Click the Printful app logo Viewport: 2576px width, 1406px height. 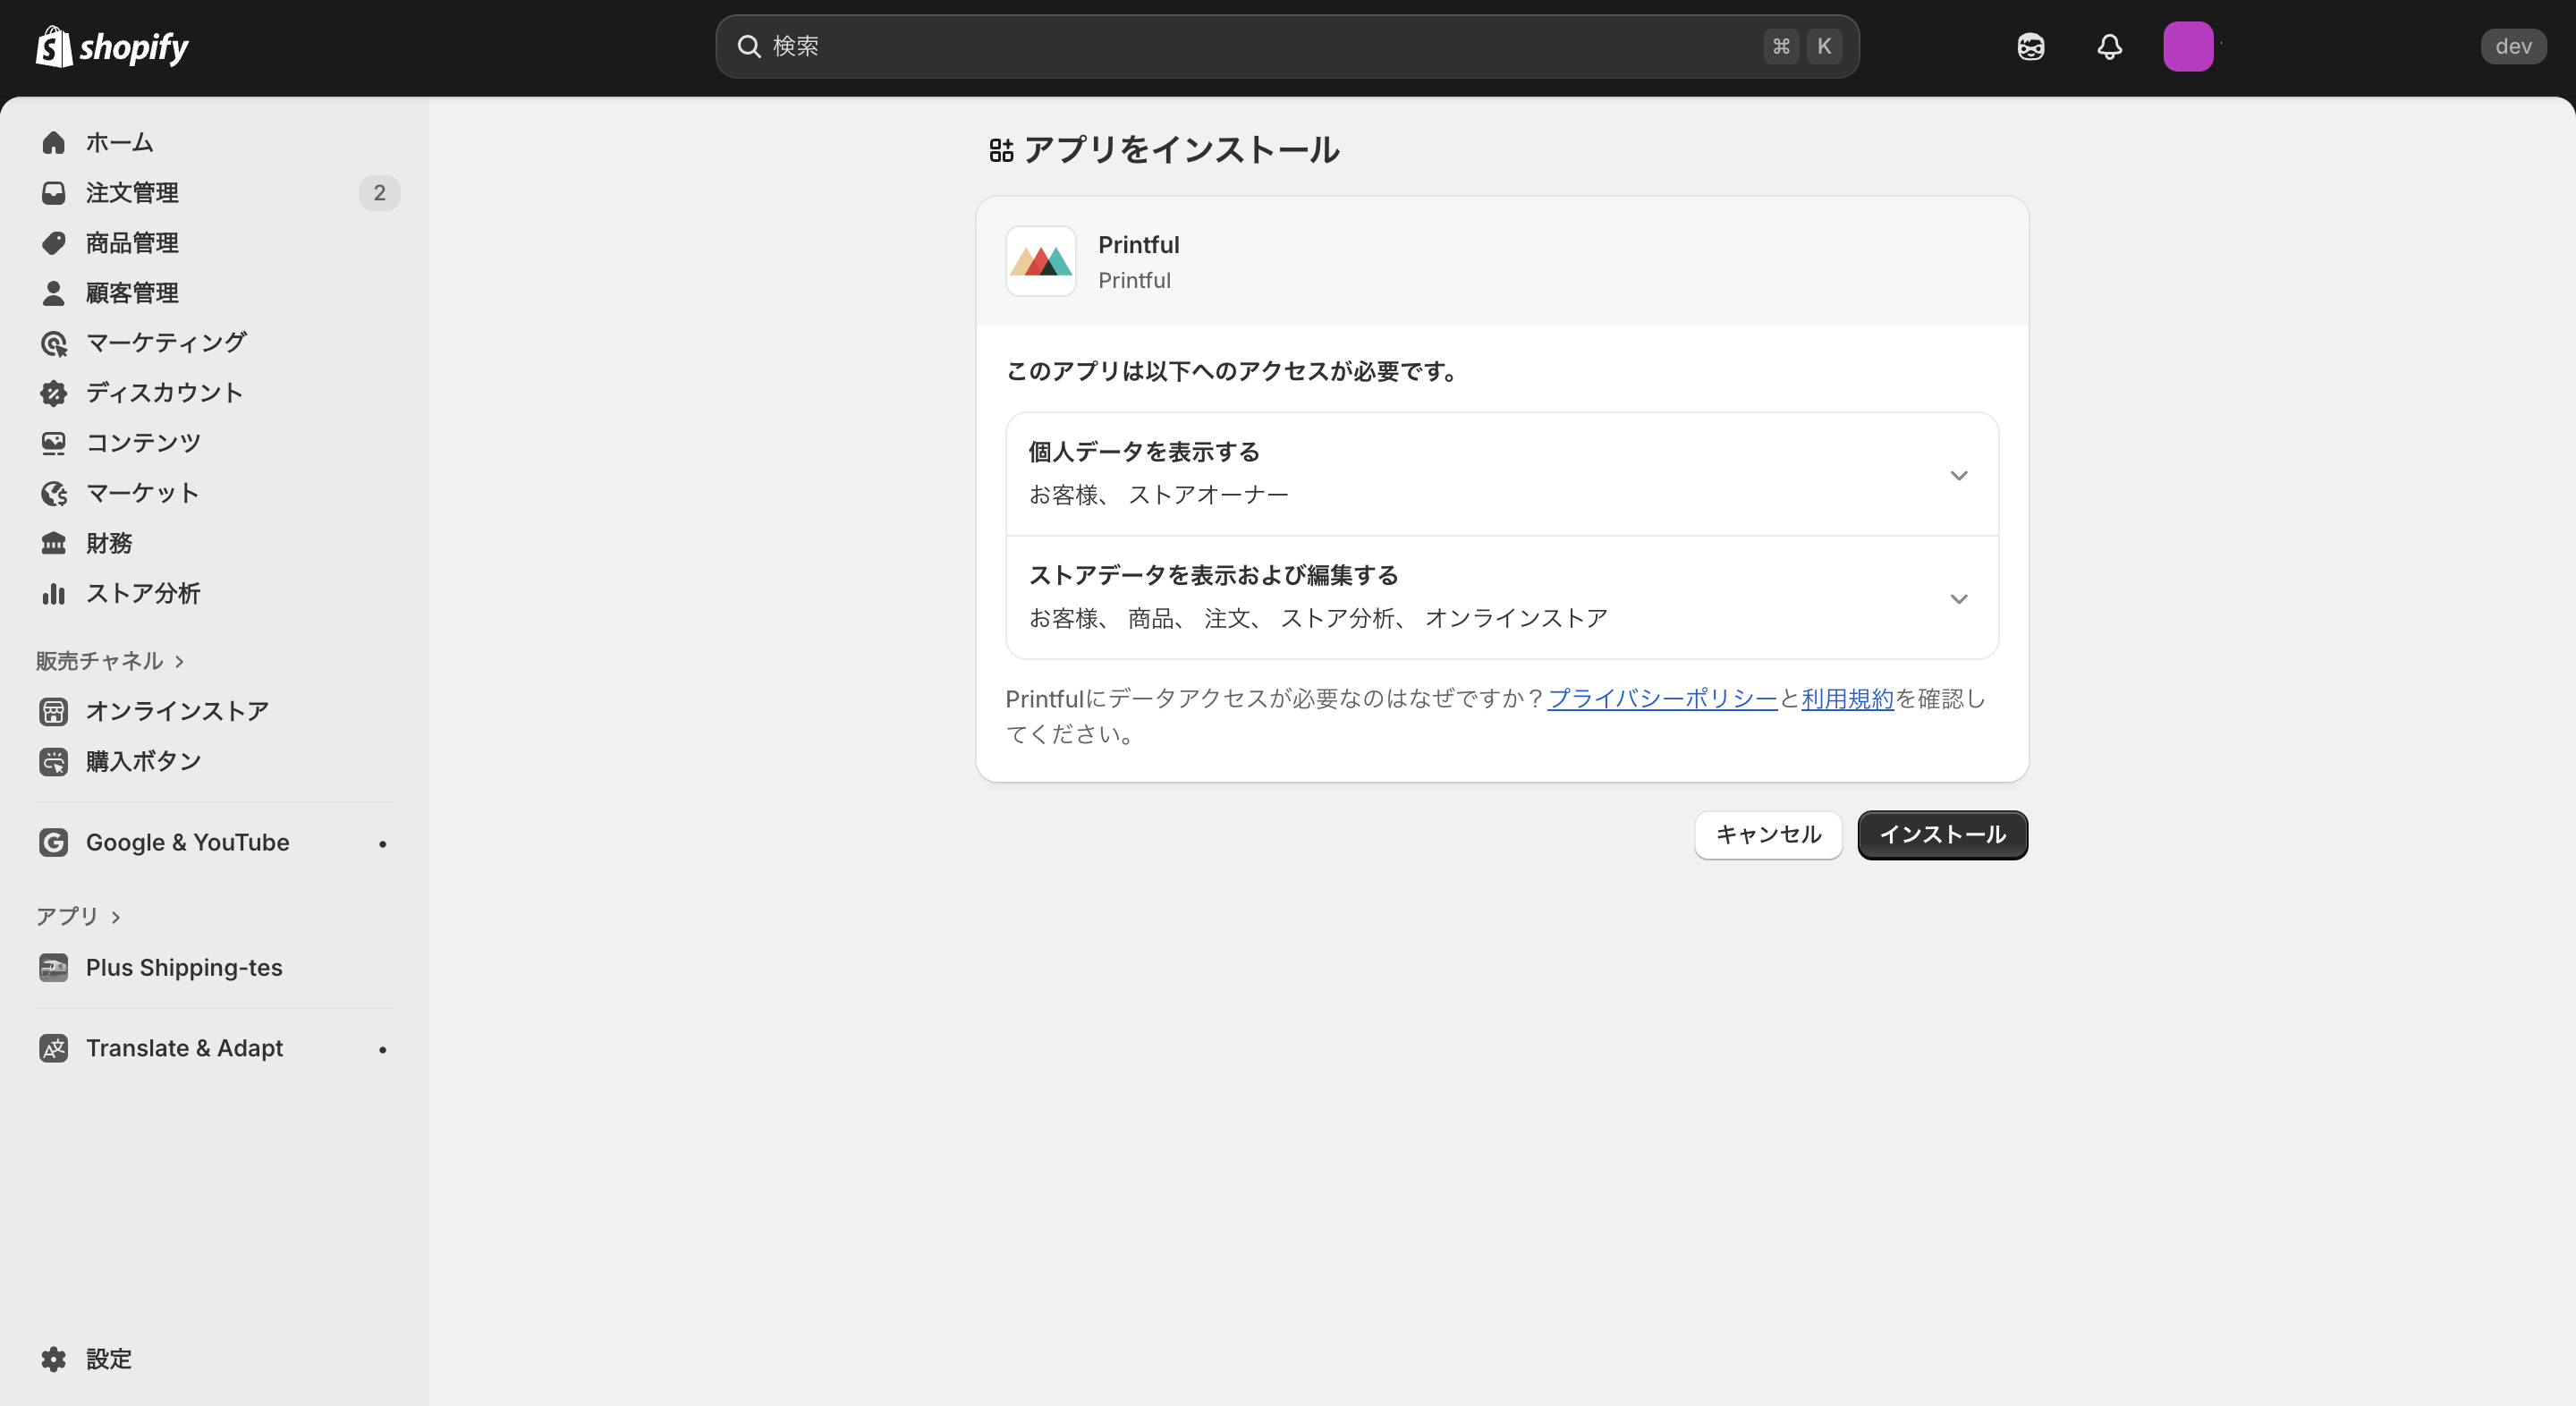[1040, 261]
